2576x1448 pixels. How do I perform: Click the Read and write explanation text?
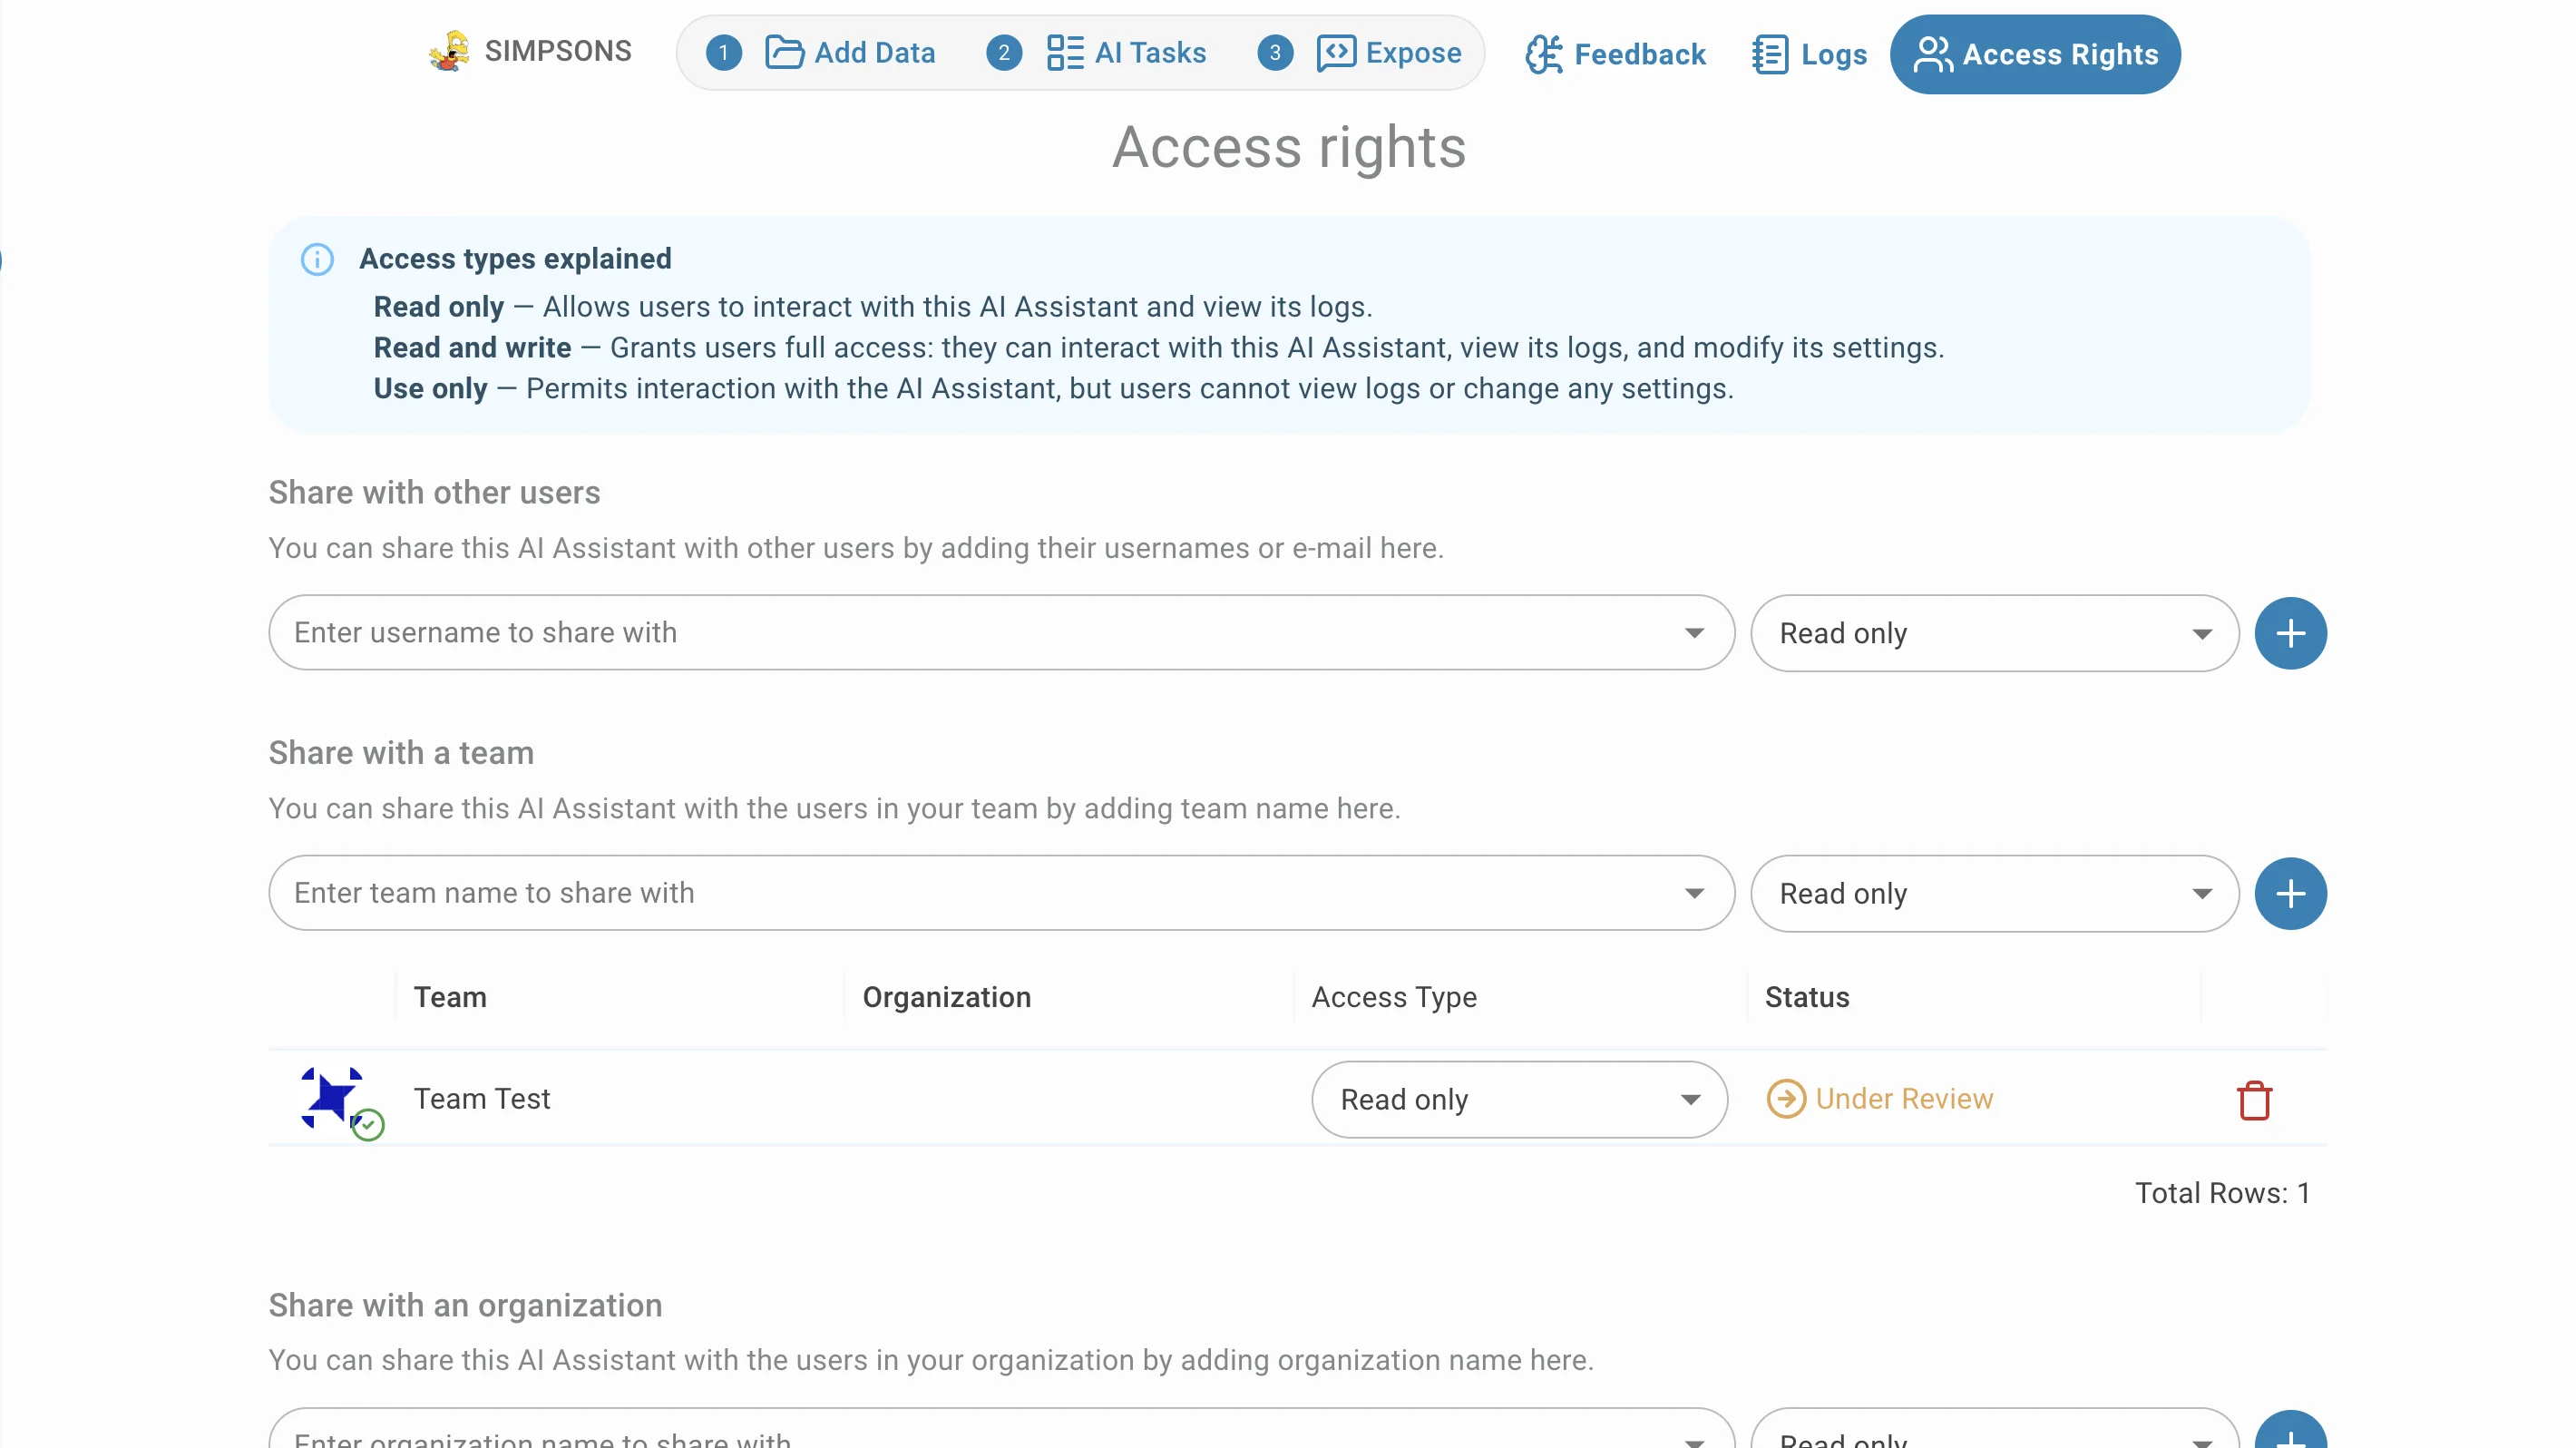click(x=1158, y=348)
